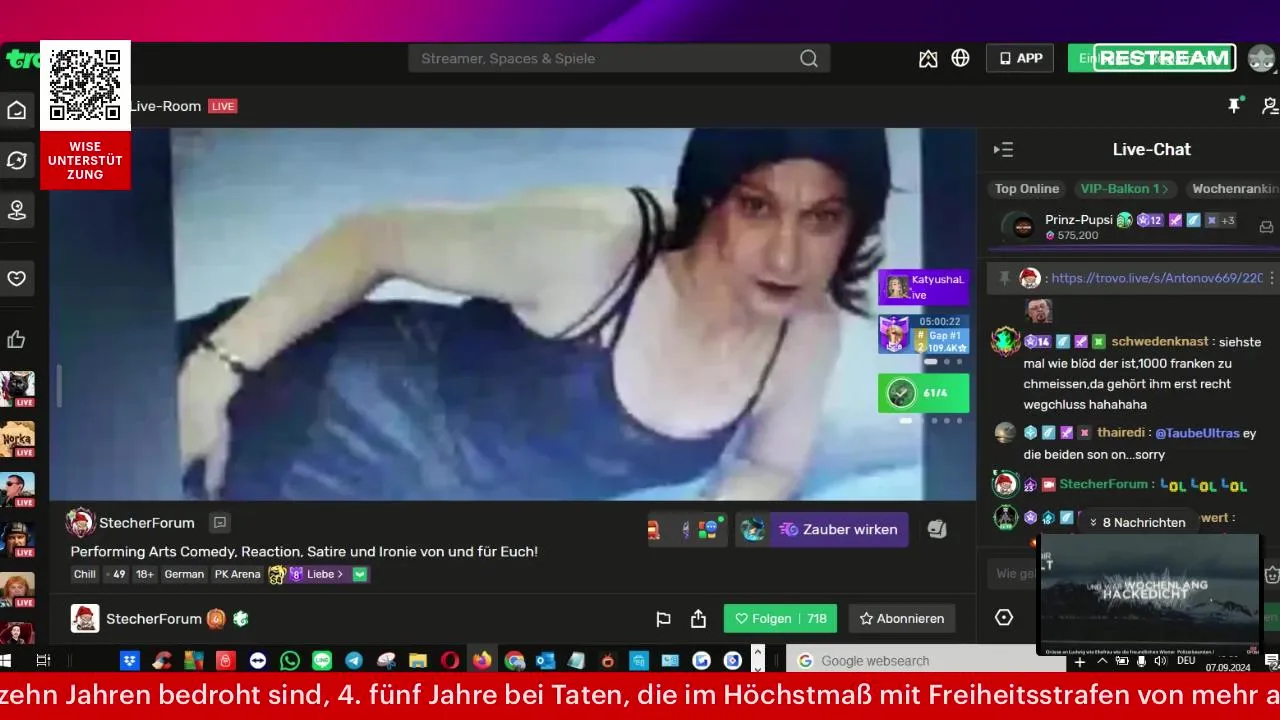Expand the taskbar toolbar overflow arrows
Viewport: 1280px width, 720px height.
[x=757, y=659]
